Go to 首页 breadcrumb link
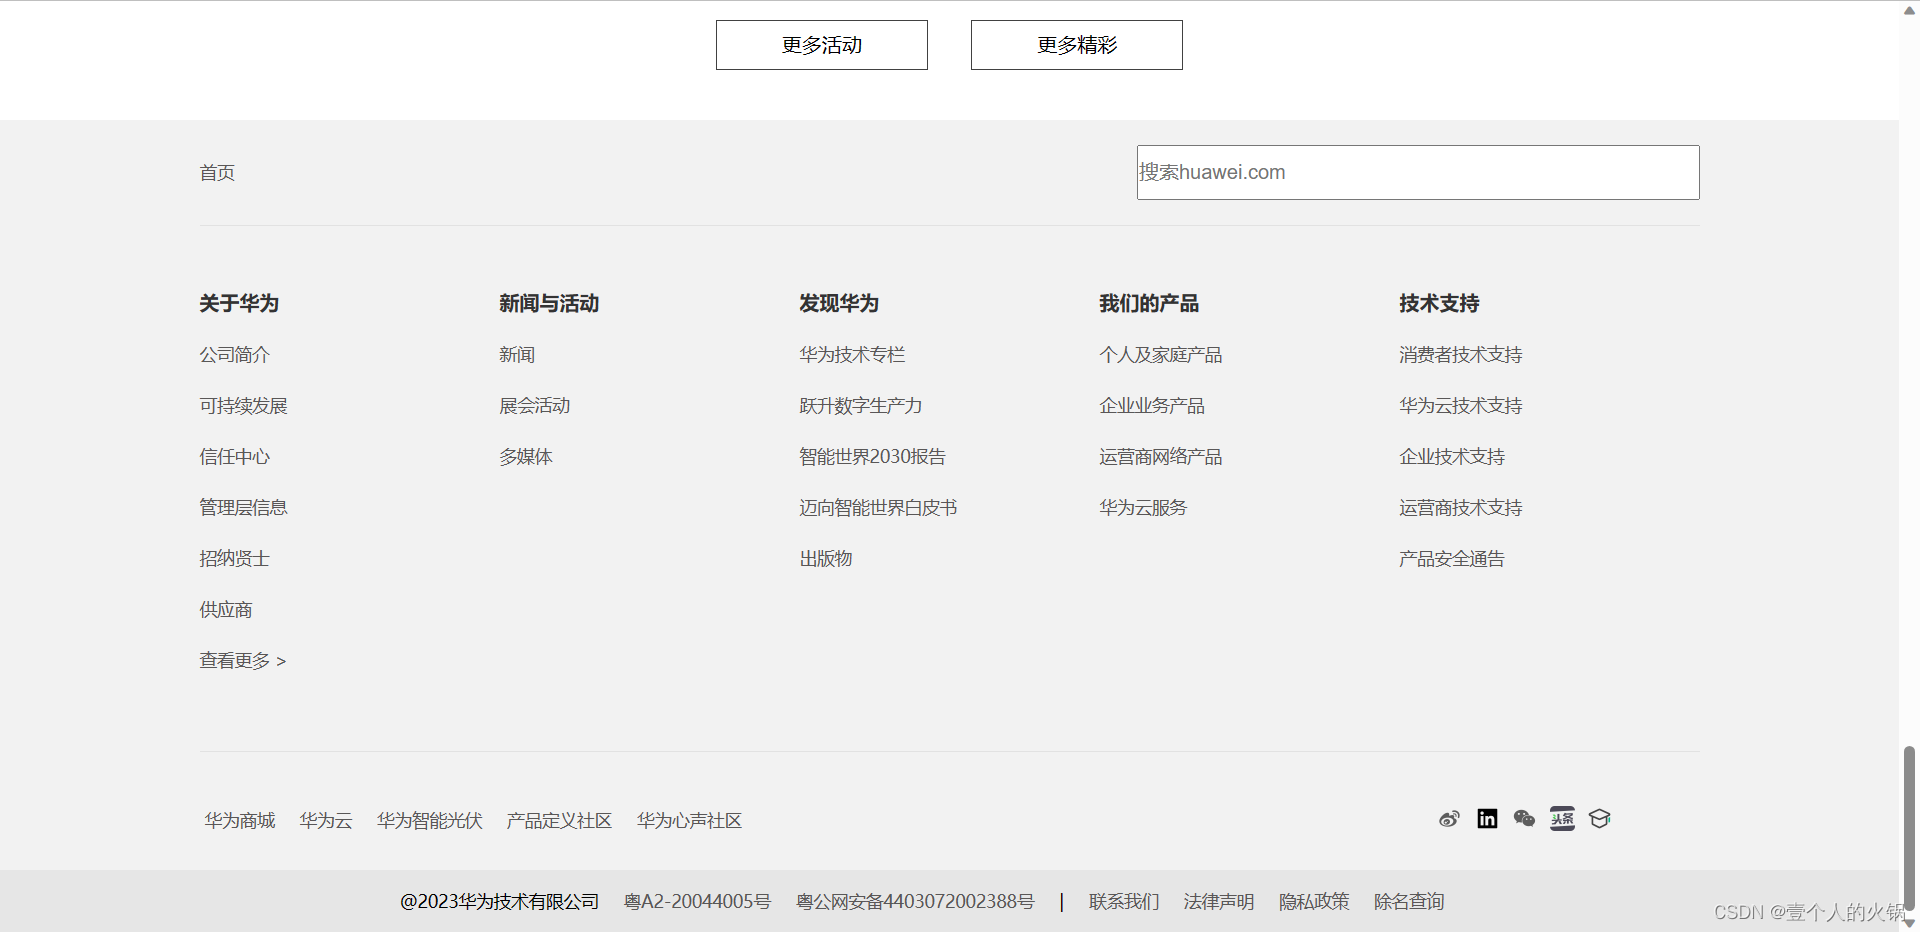 [x=217, y=173]
